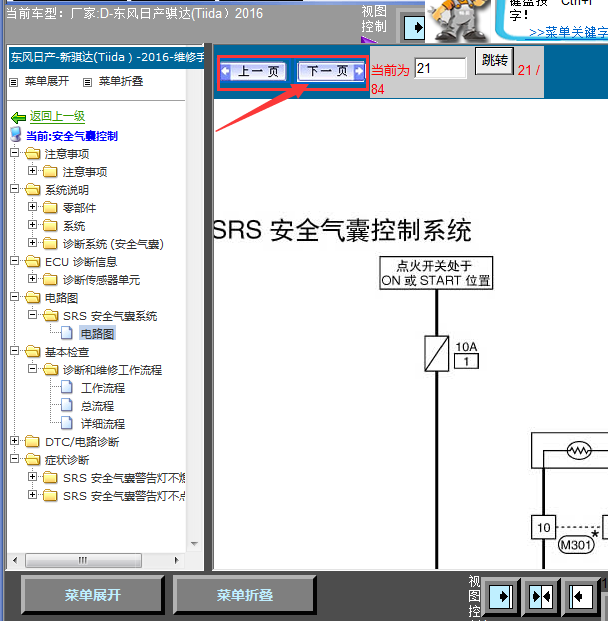Click the 电路图 top-level folder icon

pos(32,298)
